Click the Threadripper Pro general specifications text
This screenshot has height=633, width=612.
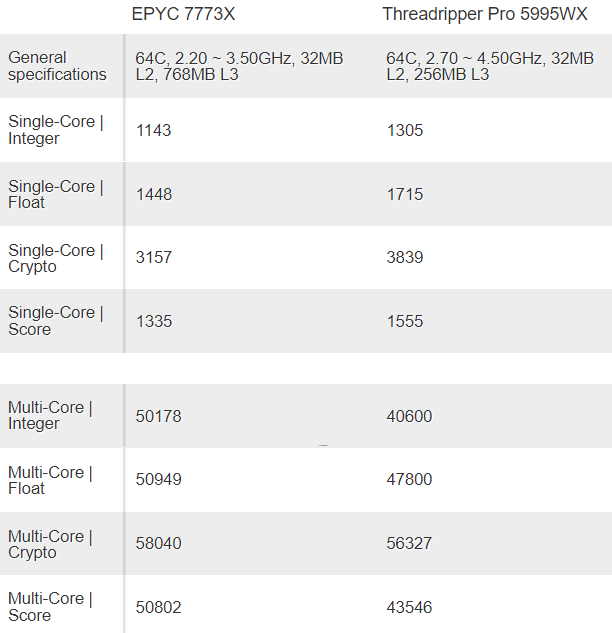tap(490, 67)
